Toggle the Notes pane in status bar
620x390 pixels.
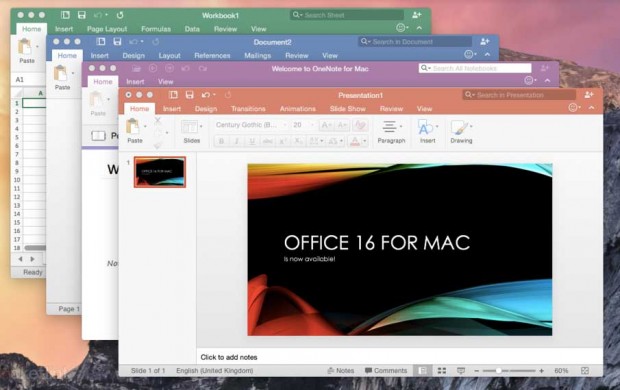[x=340, y=371]
